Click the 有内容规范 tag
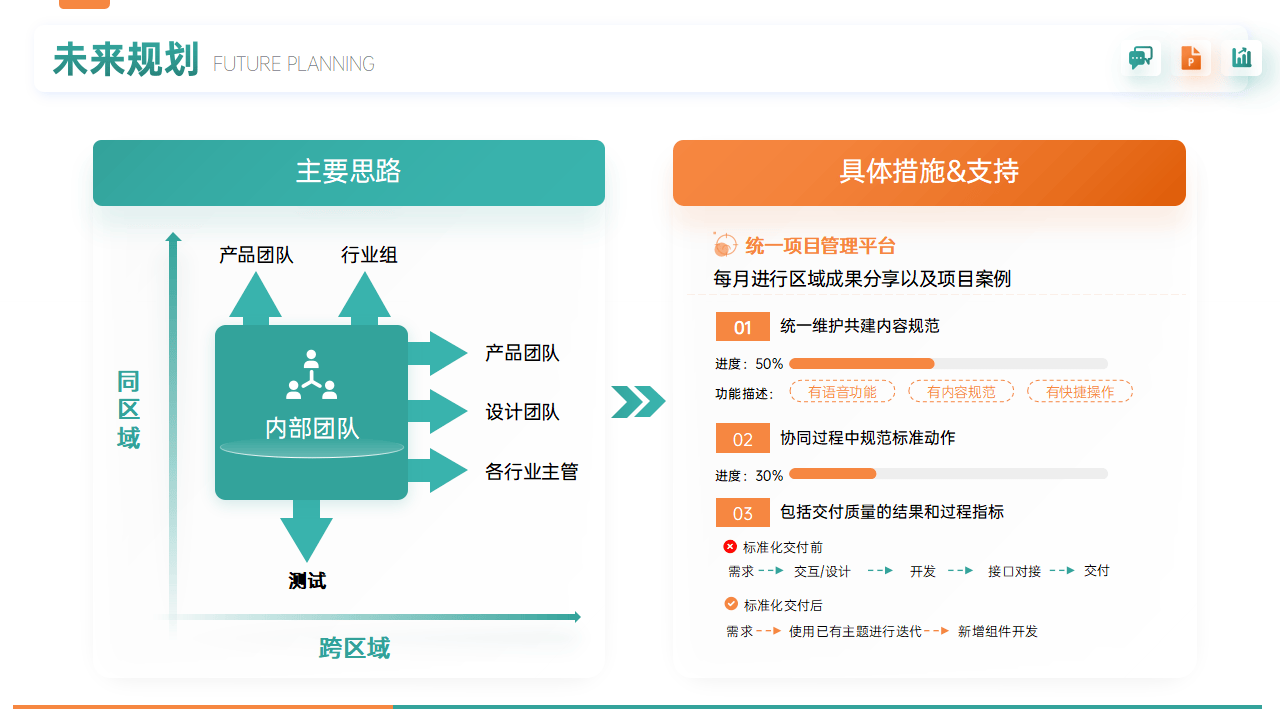 pos(961,392)
